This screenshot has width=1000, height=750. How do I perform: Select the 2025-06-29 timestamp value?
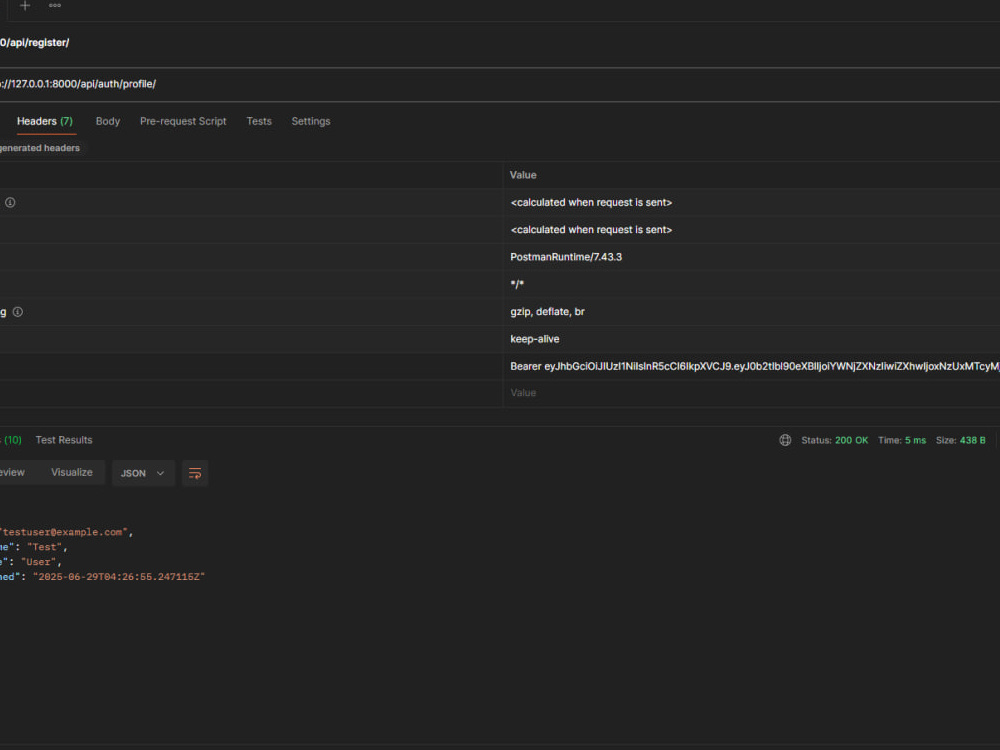(x=119, y=577)
